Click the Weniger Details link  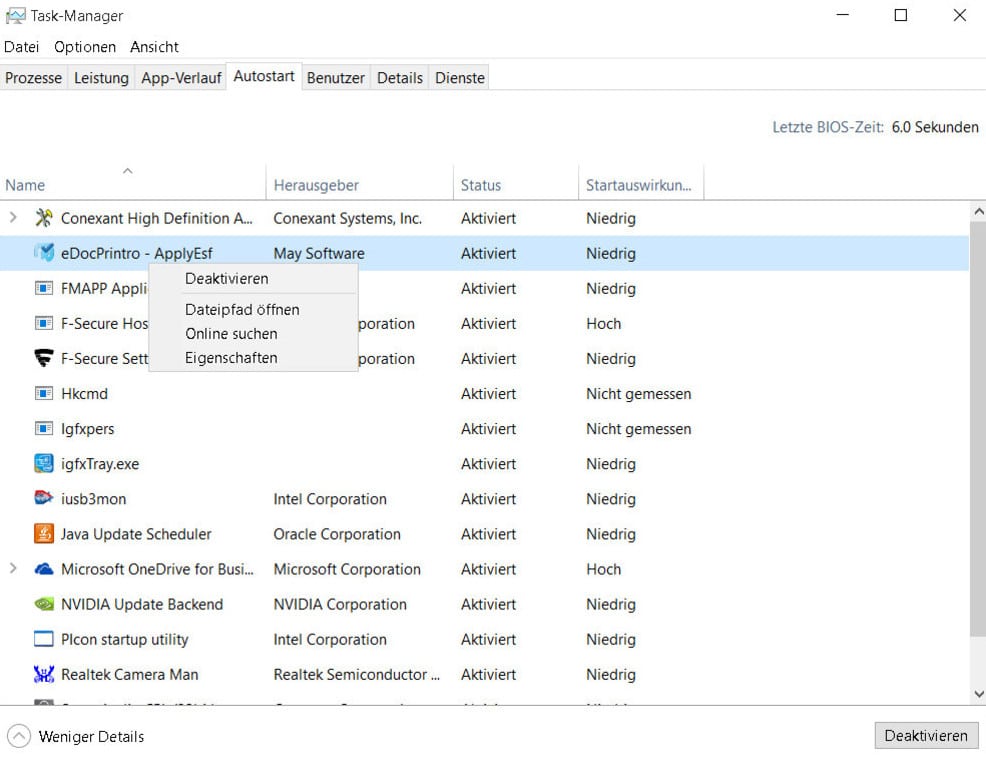[x=91, y=737]
